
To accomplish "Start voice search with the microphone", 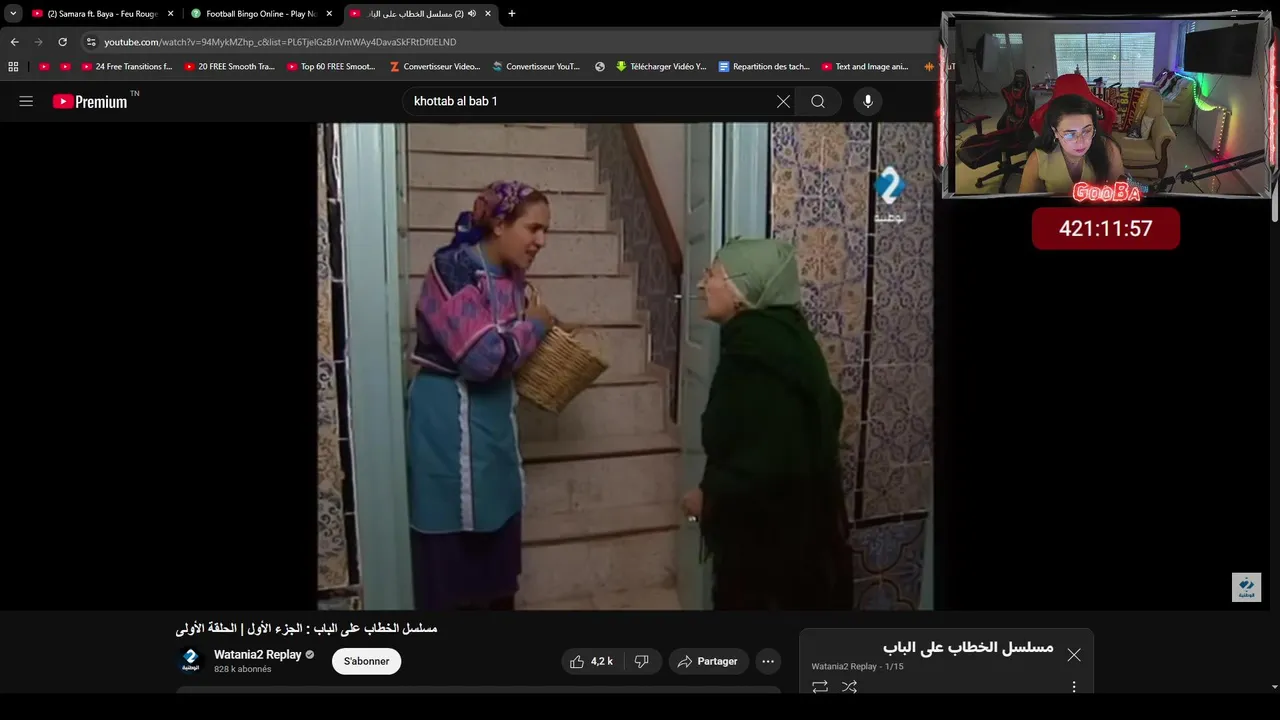I will [867, 101].
